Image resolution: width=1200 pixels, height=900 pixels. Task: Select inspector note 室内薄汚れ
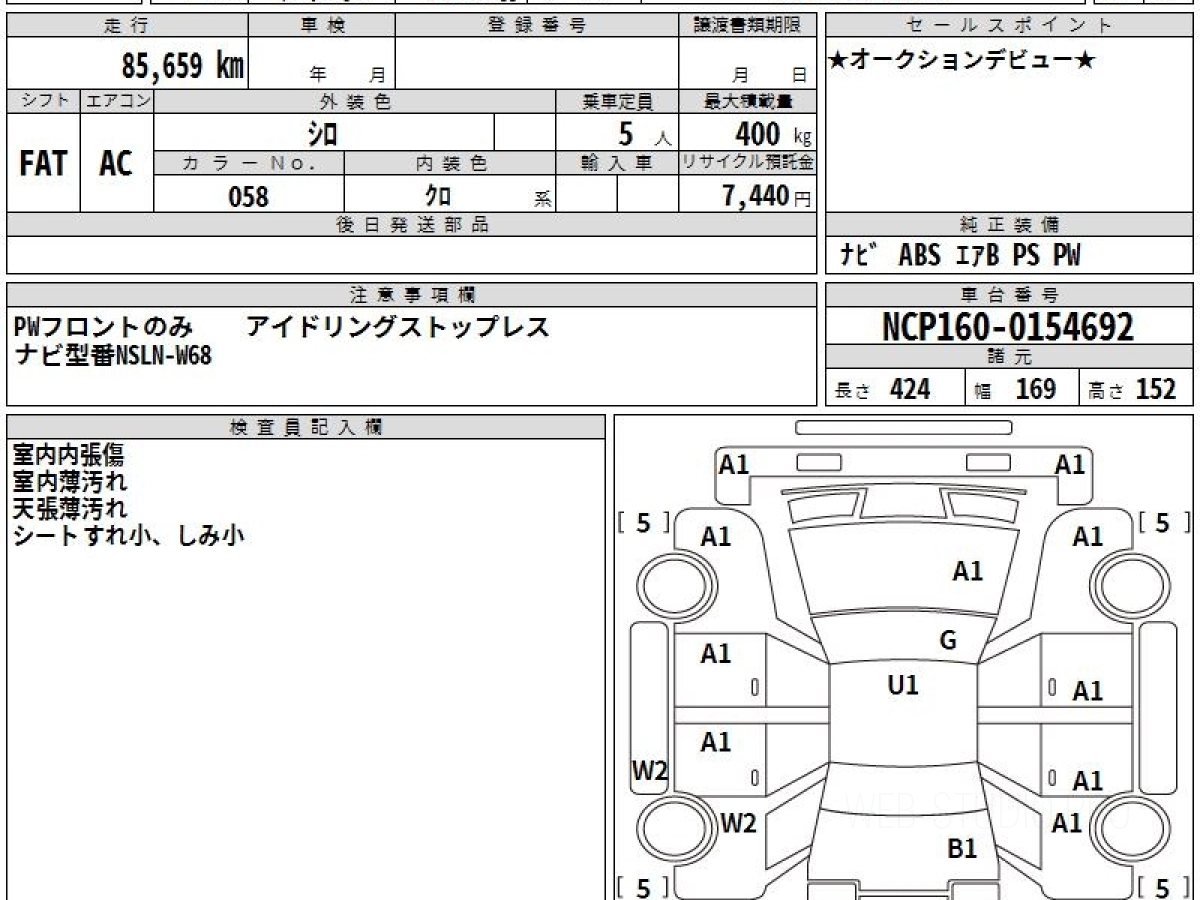pyautogui.click(x=70, y=481)
